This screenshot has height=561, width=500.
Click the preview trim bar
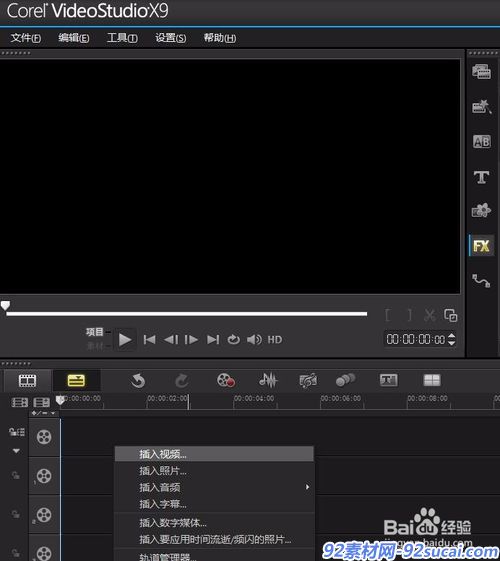pos(187,314)
